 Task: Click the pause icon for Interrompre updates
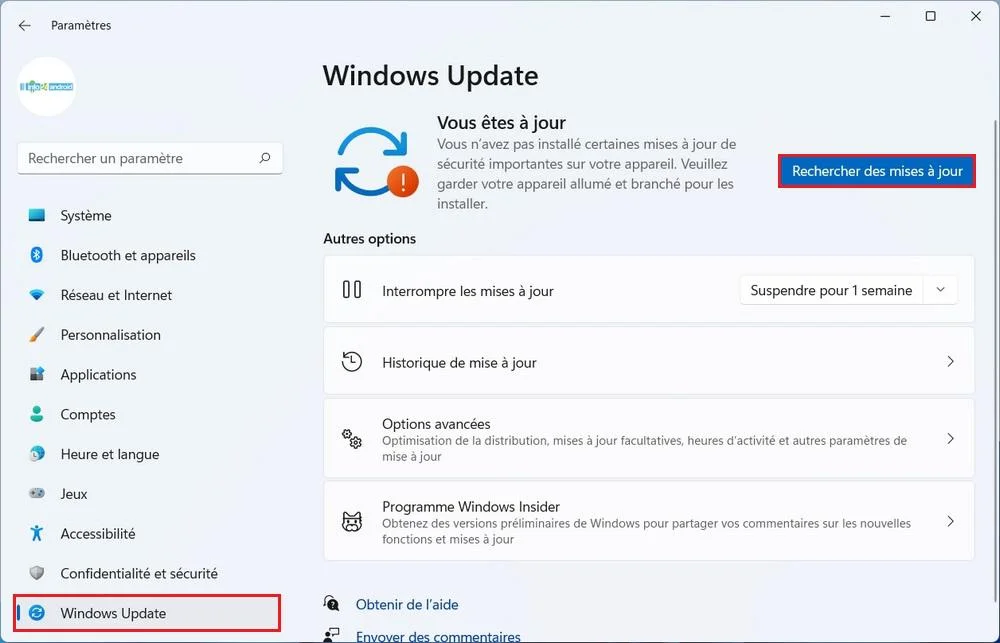pos(352,290)
